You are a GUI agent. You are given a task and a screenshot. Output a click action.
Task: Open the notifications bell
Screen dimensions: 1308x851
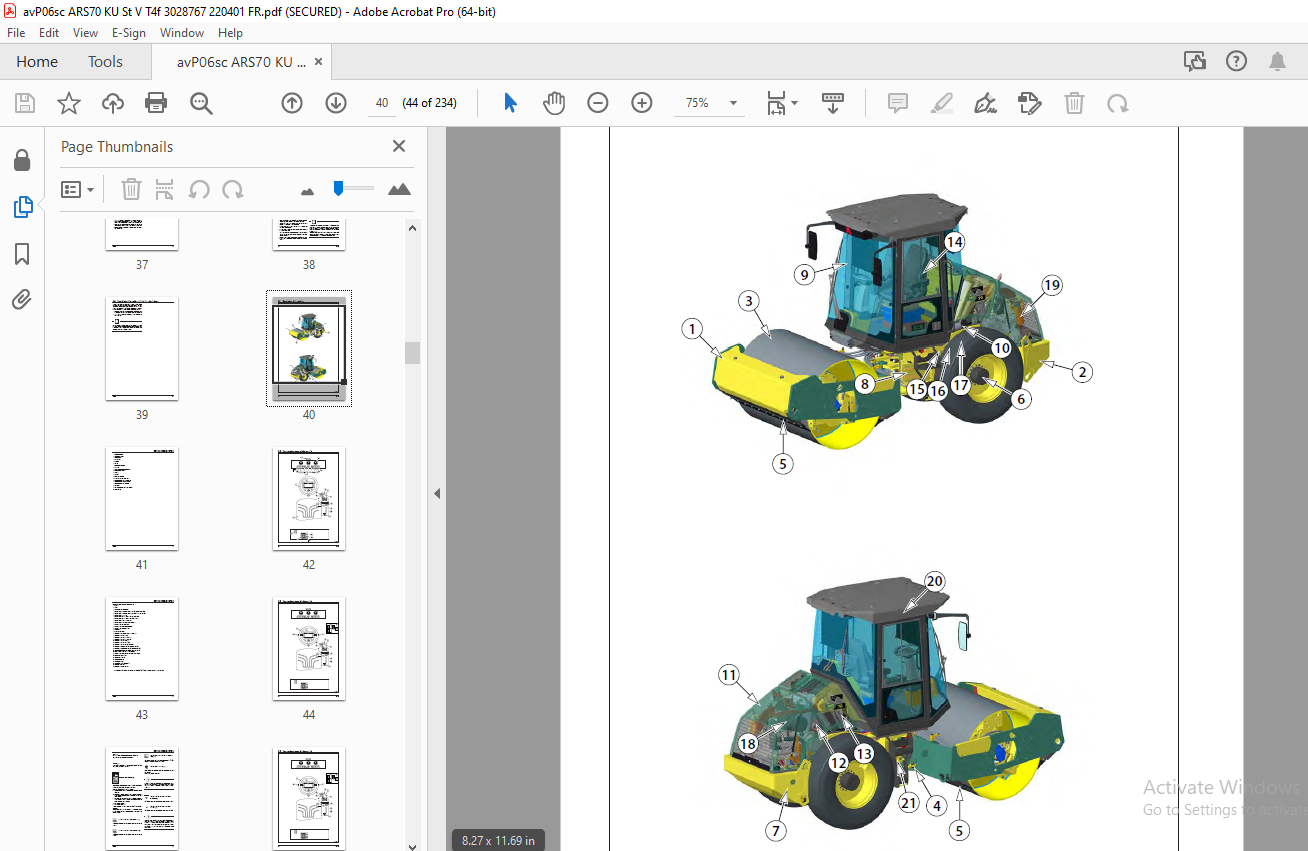1277,61
